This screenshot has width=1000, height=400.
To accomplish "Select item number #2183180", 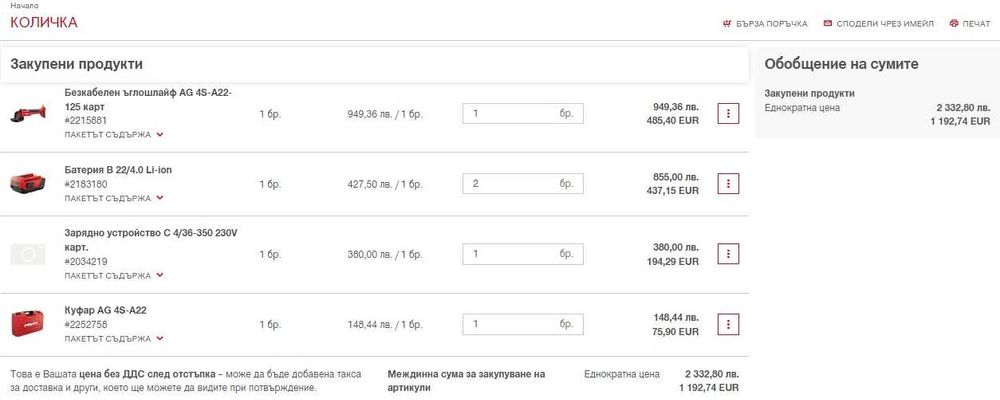I will [x=85, y=184].
